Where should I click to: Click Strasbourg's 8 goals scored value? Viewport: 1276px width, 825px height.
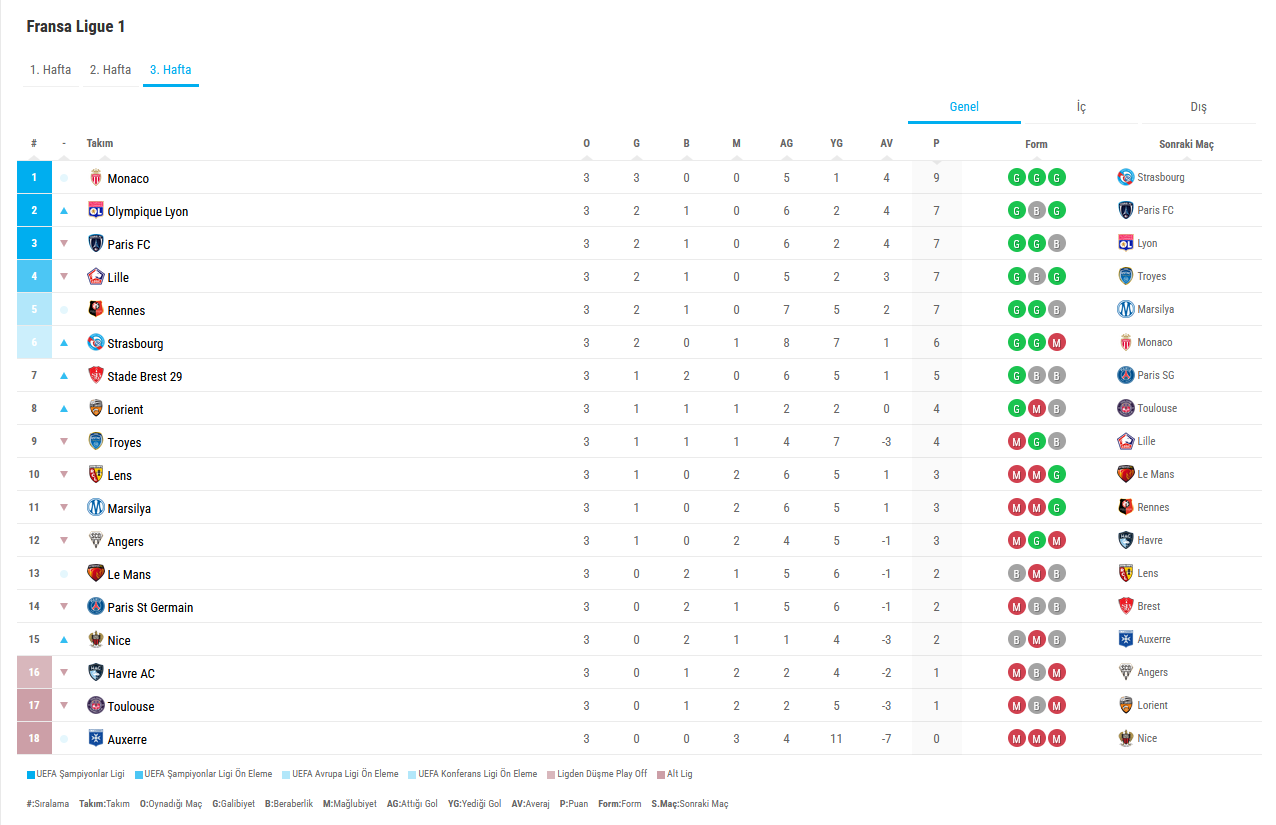[787, 343]
